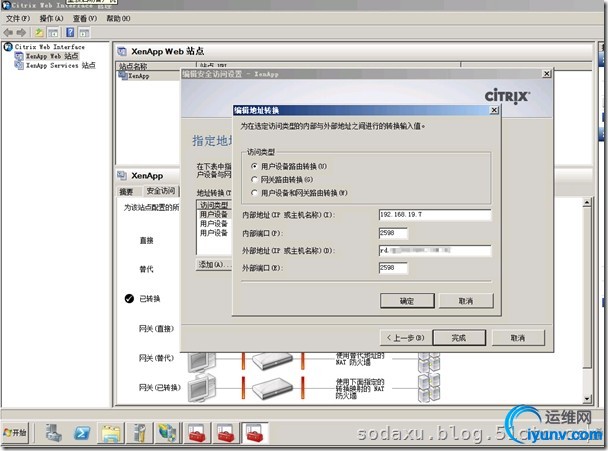This screenshot has width=608, height=451.
Task: Open the 开始 Start button
Action: [16, 432]
